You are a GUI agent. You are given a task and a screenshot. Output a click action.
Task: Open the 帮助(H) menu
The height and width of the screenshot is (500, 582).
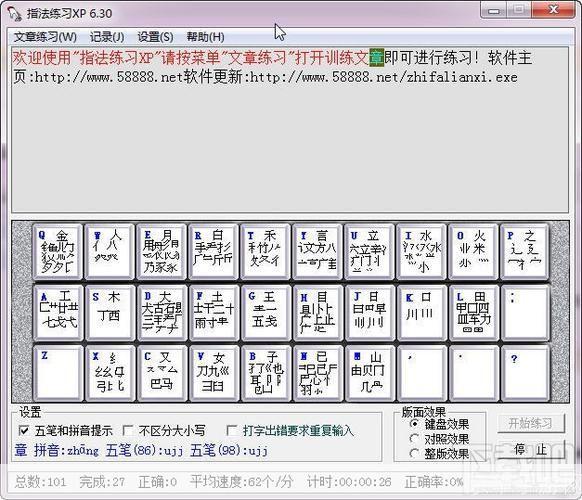205,37
